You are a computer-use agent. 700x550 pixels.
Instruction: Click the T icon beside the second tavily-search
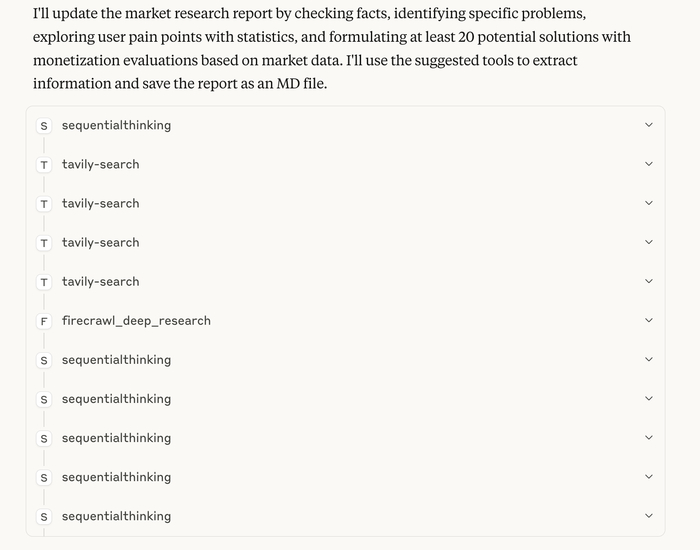pos(44,204)
